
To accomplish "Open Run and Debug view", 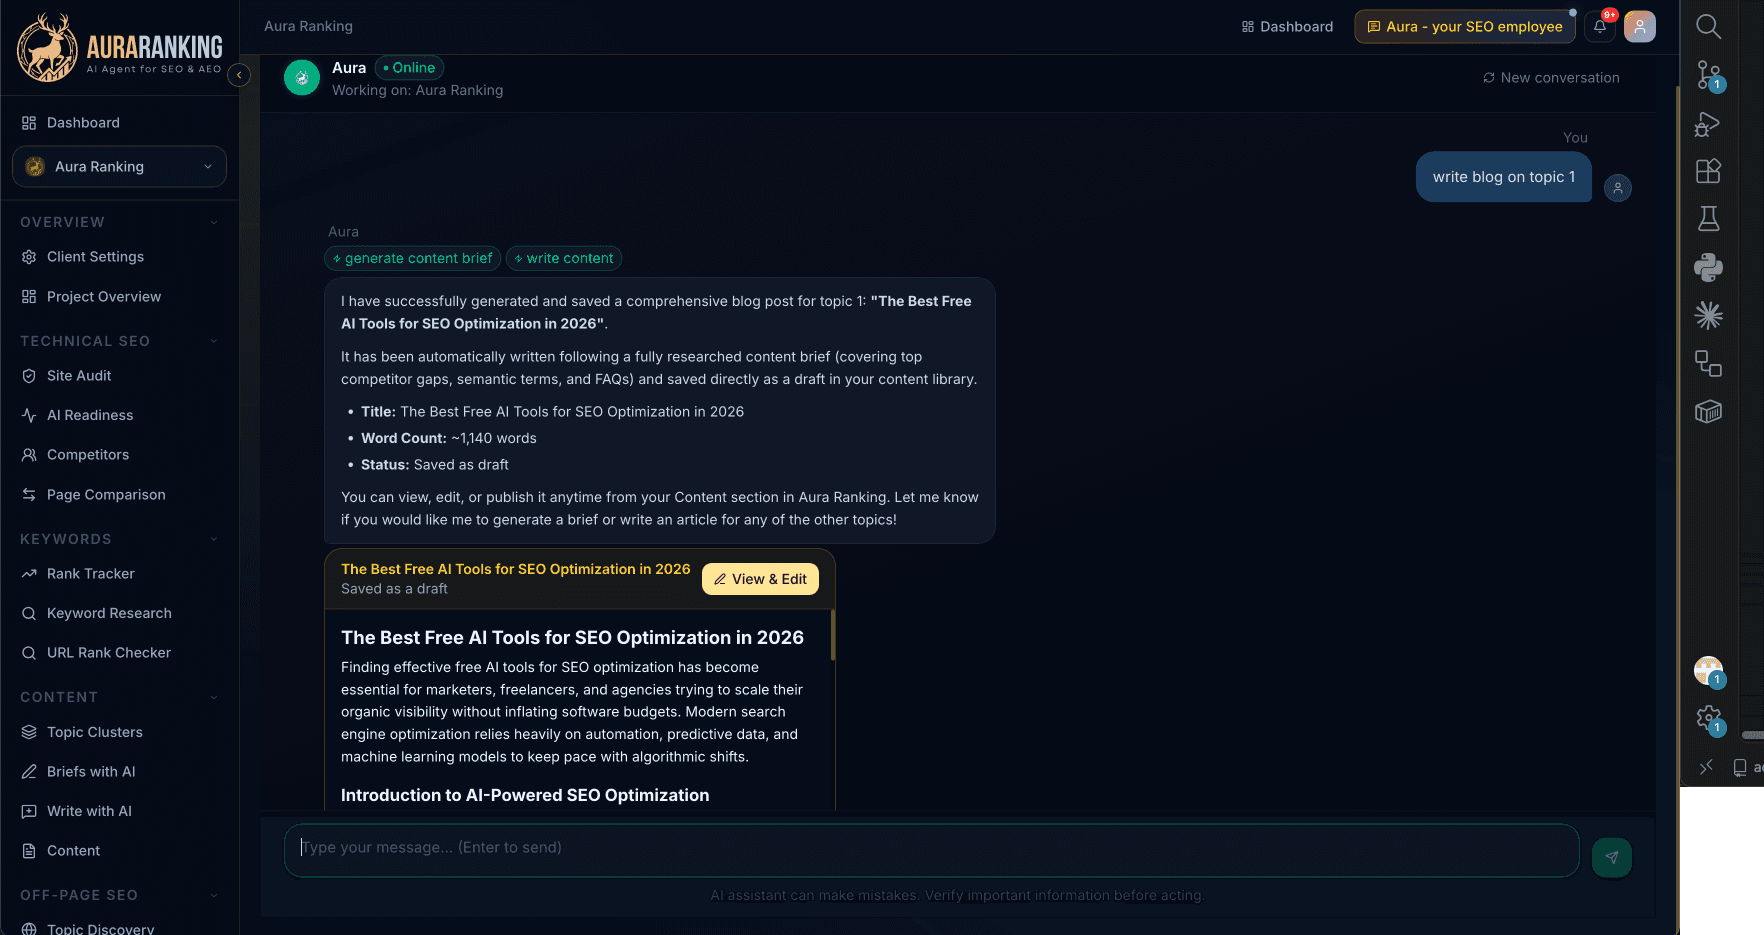I will [1708, 123].
